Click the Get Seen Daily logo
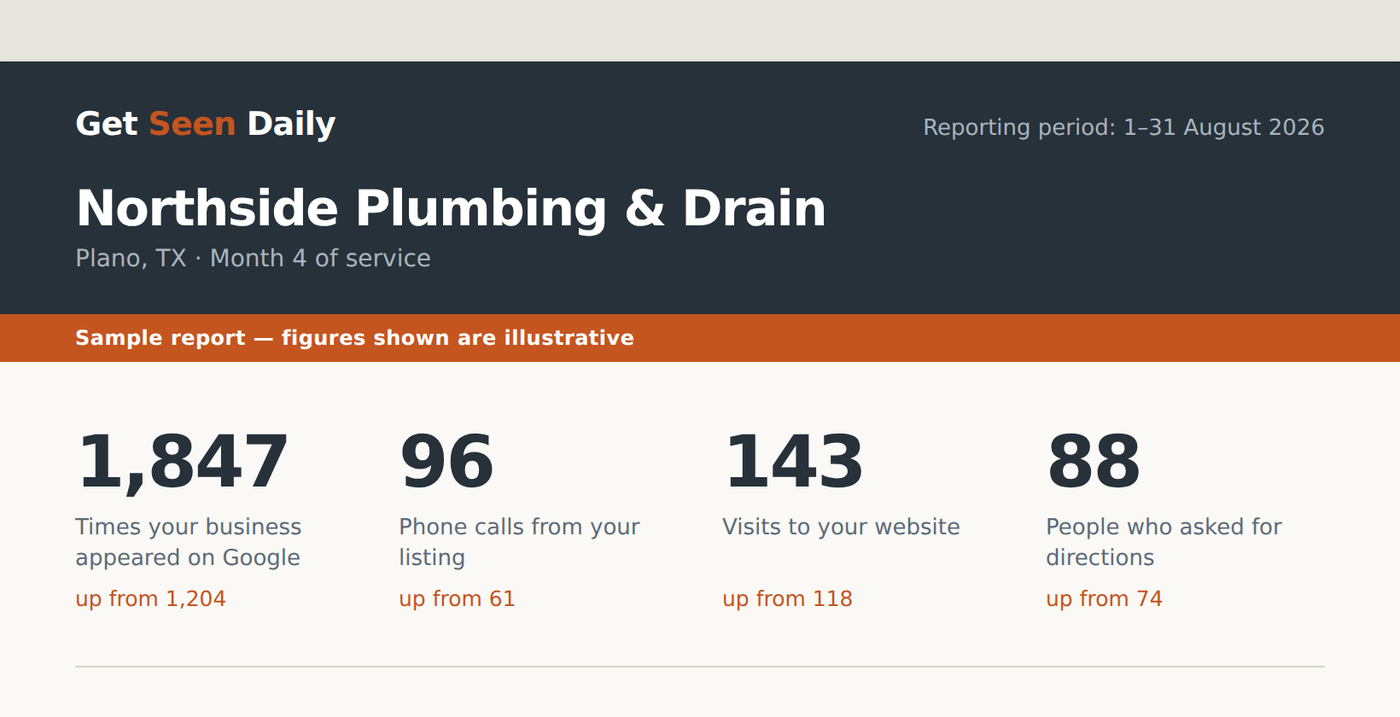The width and height of the screenshot is (1400, 717). 205,124
